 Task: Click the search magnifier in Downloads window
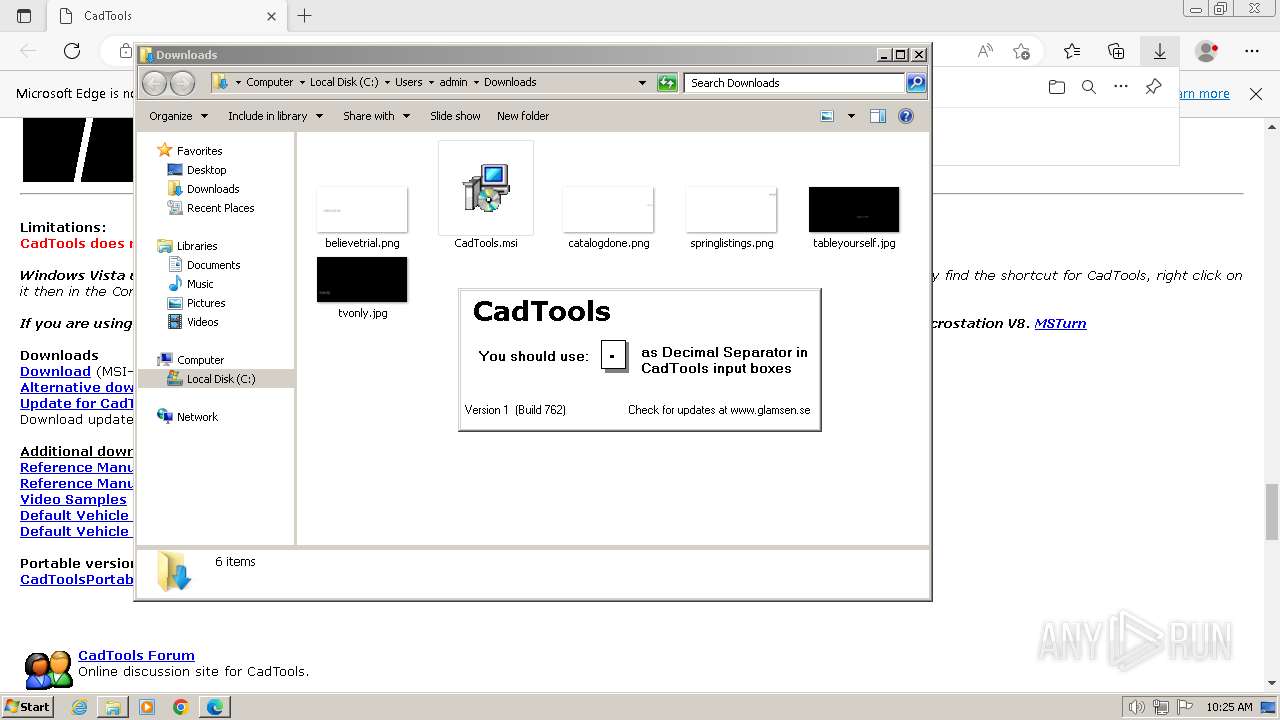(x=916, y=83)
